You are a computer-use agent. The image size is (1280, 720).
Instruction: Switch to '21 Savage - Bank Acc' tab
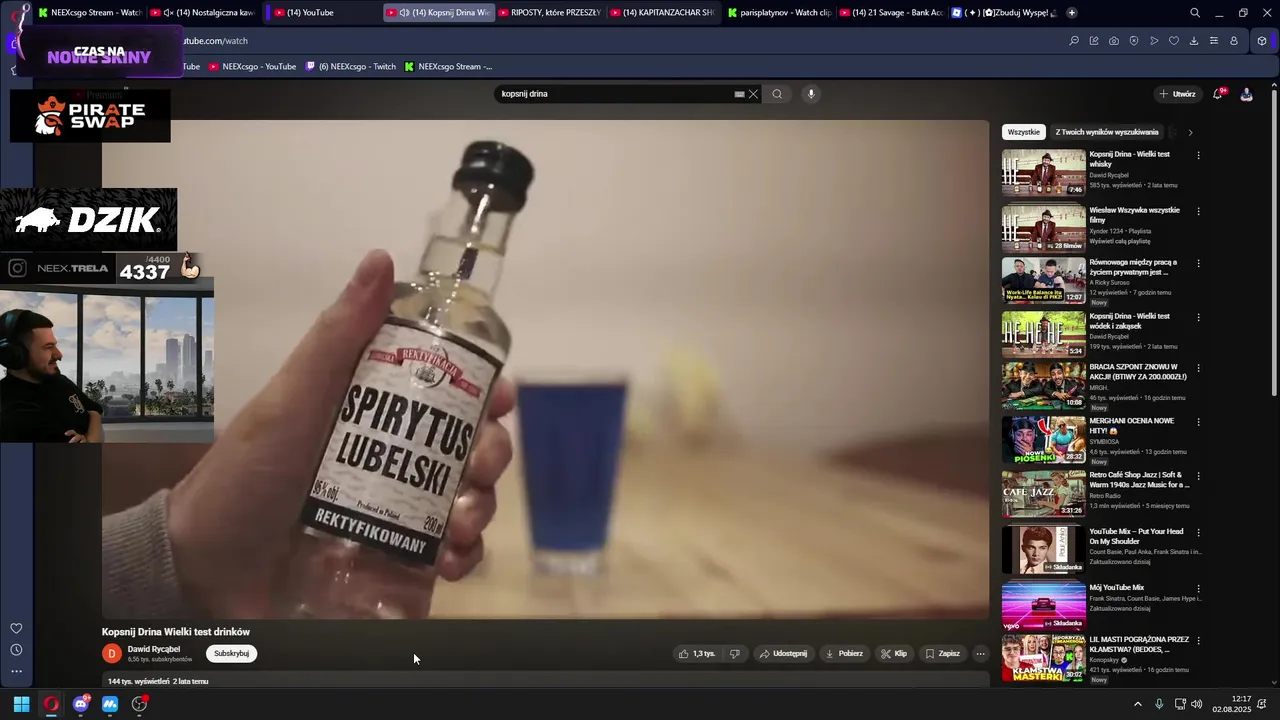click(892, 13)
